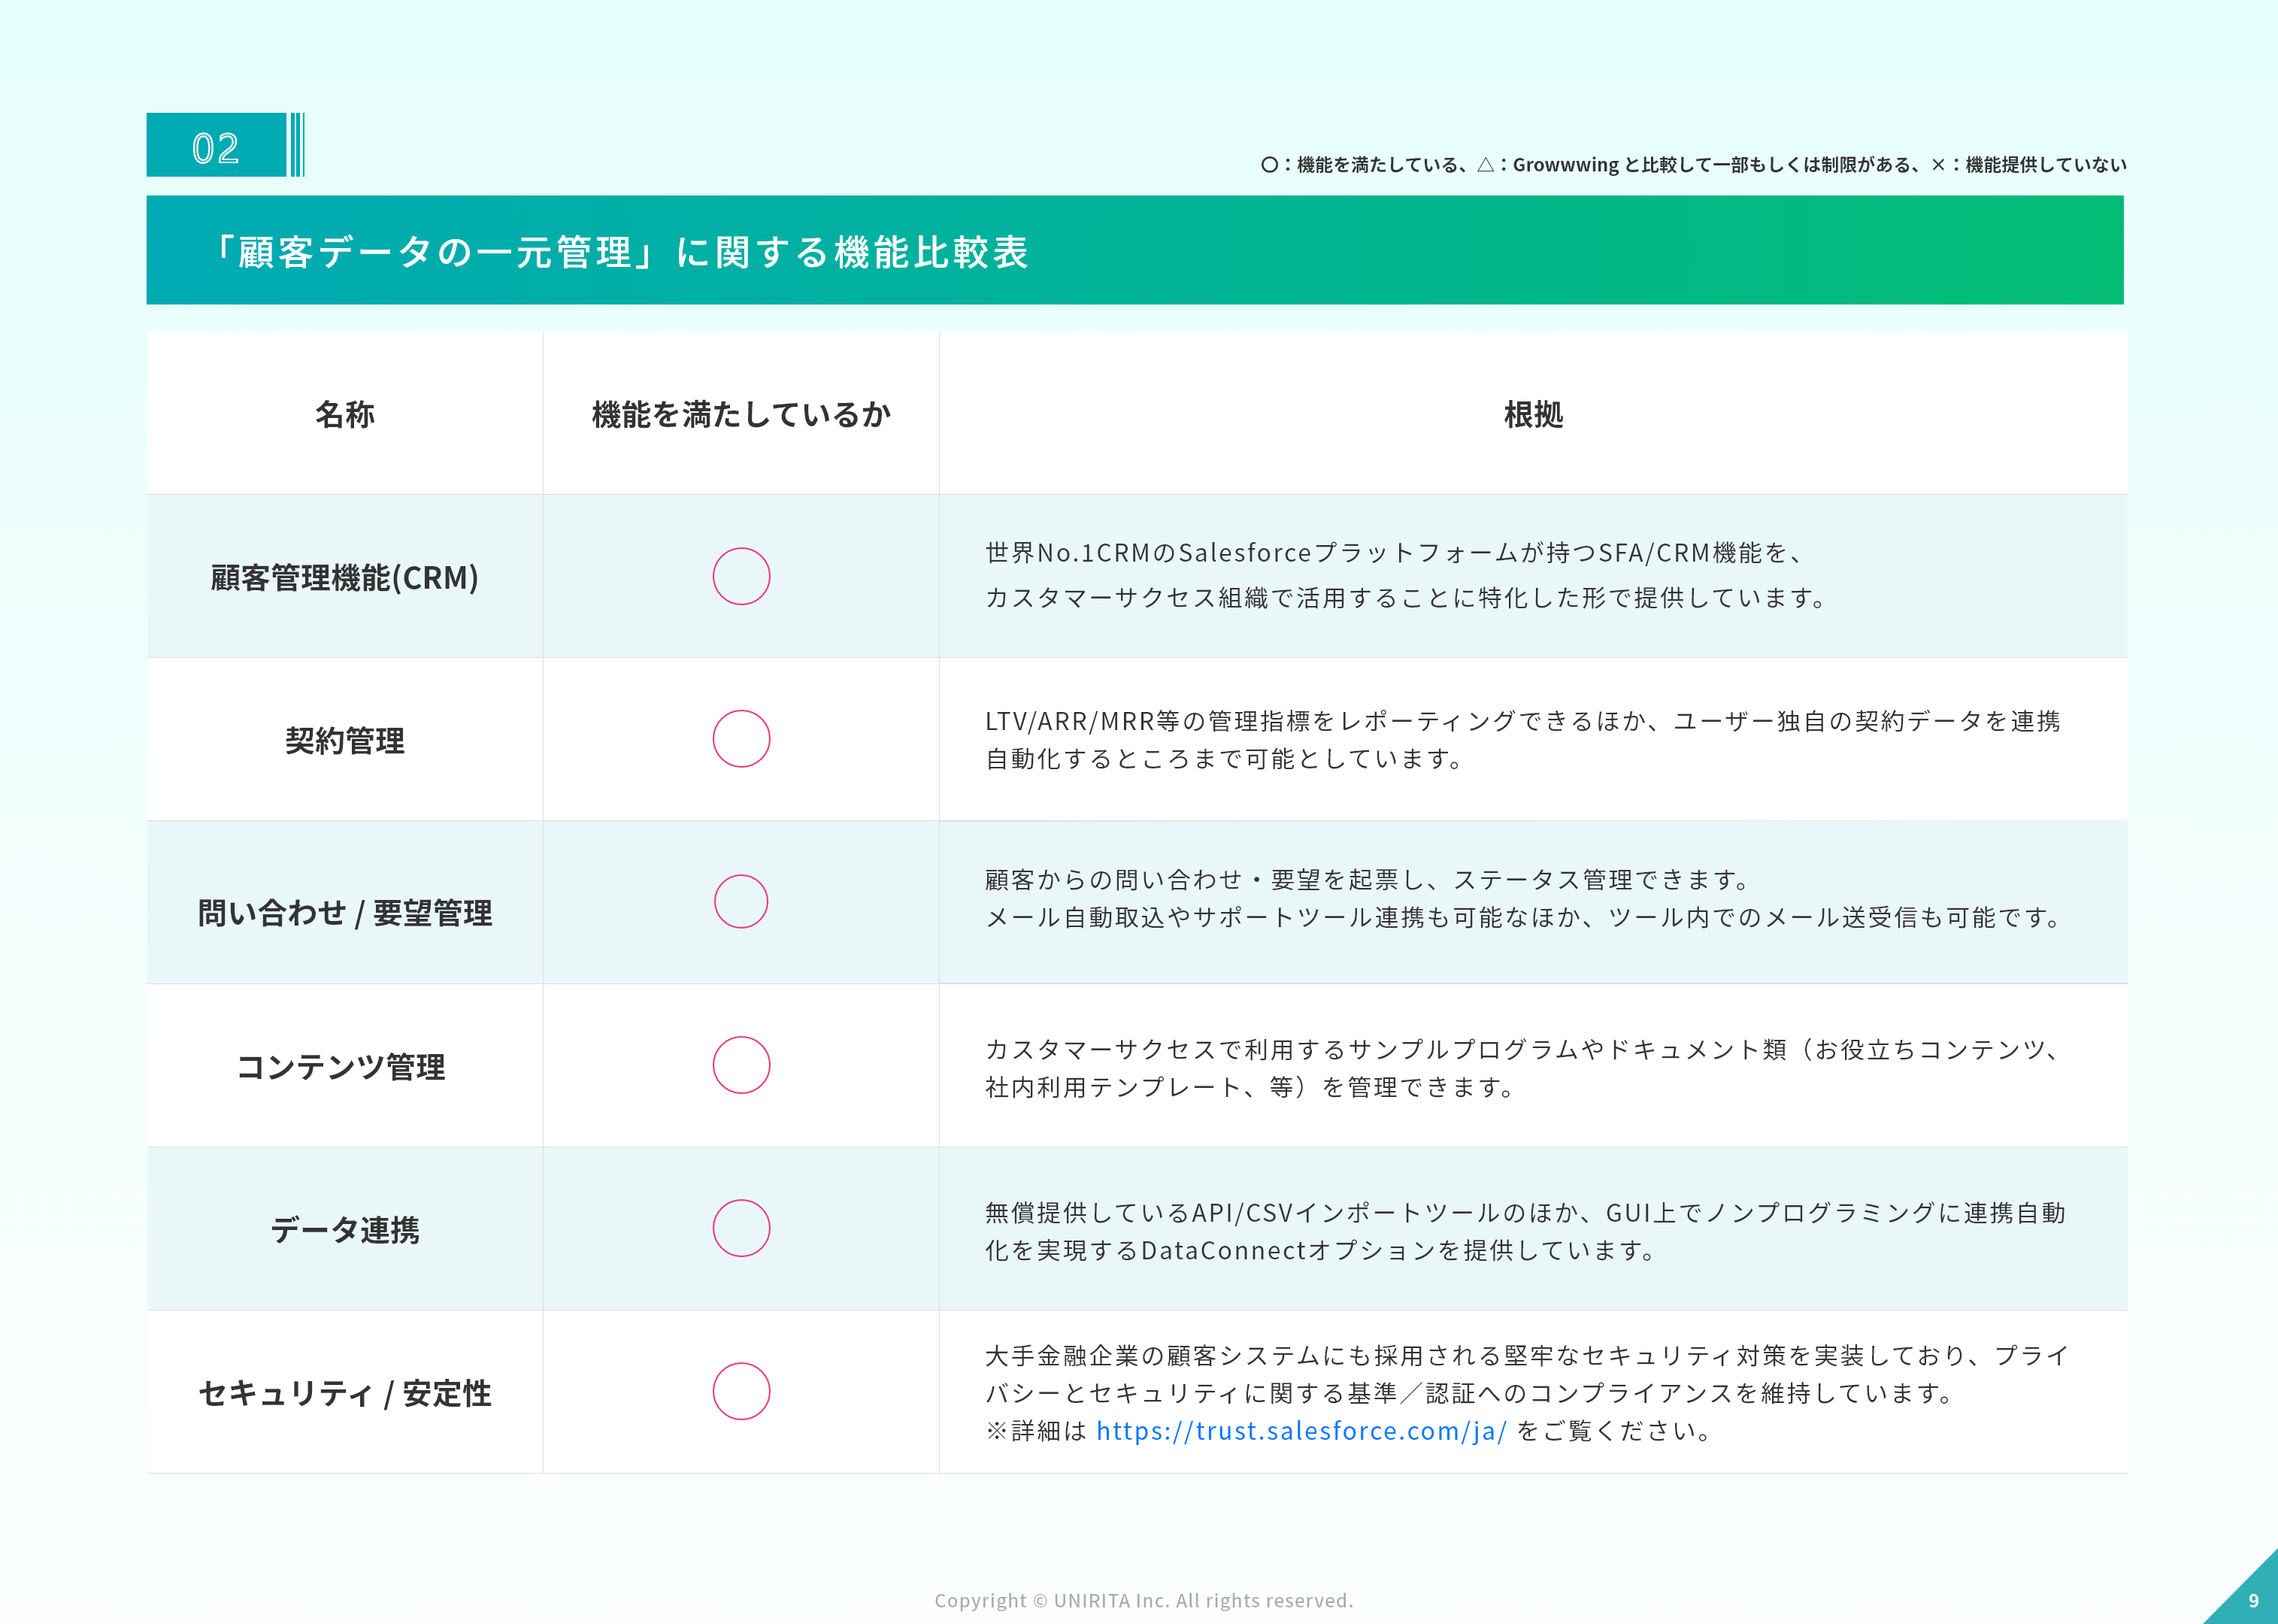Click the text mentioning DataConnectオプション
The width and height of the screenshot is (2278, 1624).
(x=1321, y=1251)
